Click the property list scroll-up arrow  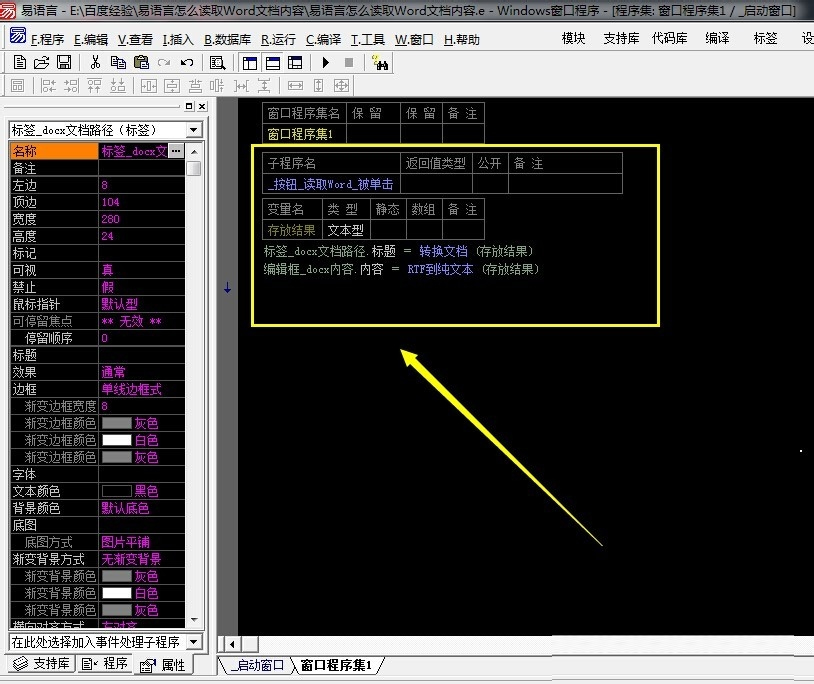click(194, 152)
